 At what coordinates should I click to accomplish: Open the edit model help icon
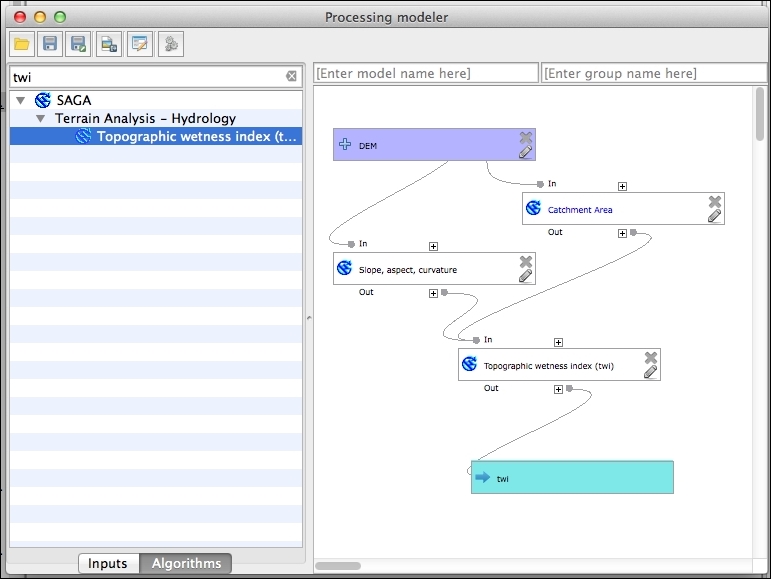coord(140,44)
